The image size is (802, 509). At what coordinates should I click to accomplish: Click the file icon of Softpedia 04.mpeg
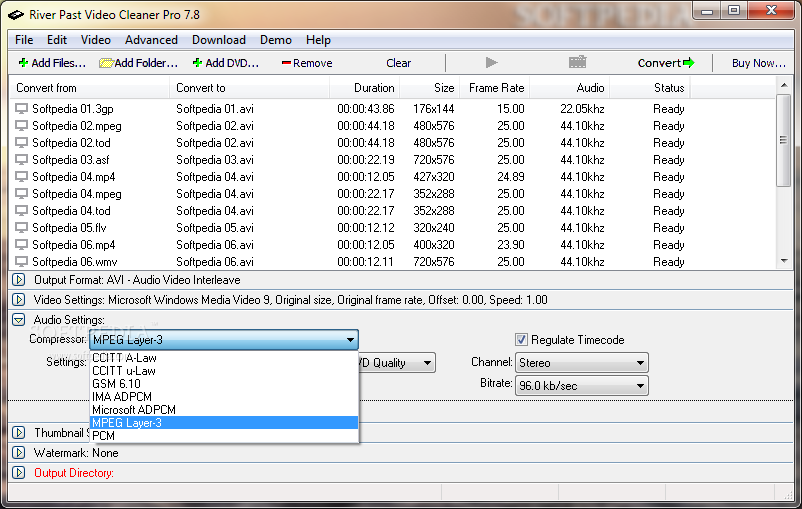(21, 194)
